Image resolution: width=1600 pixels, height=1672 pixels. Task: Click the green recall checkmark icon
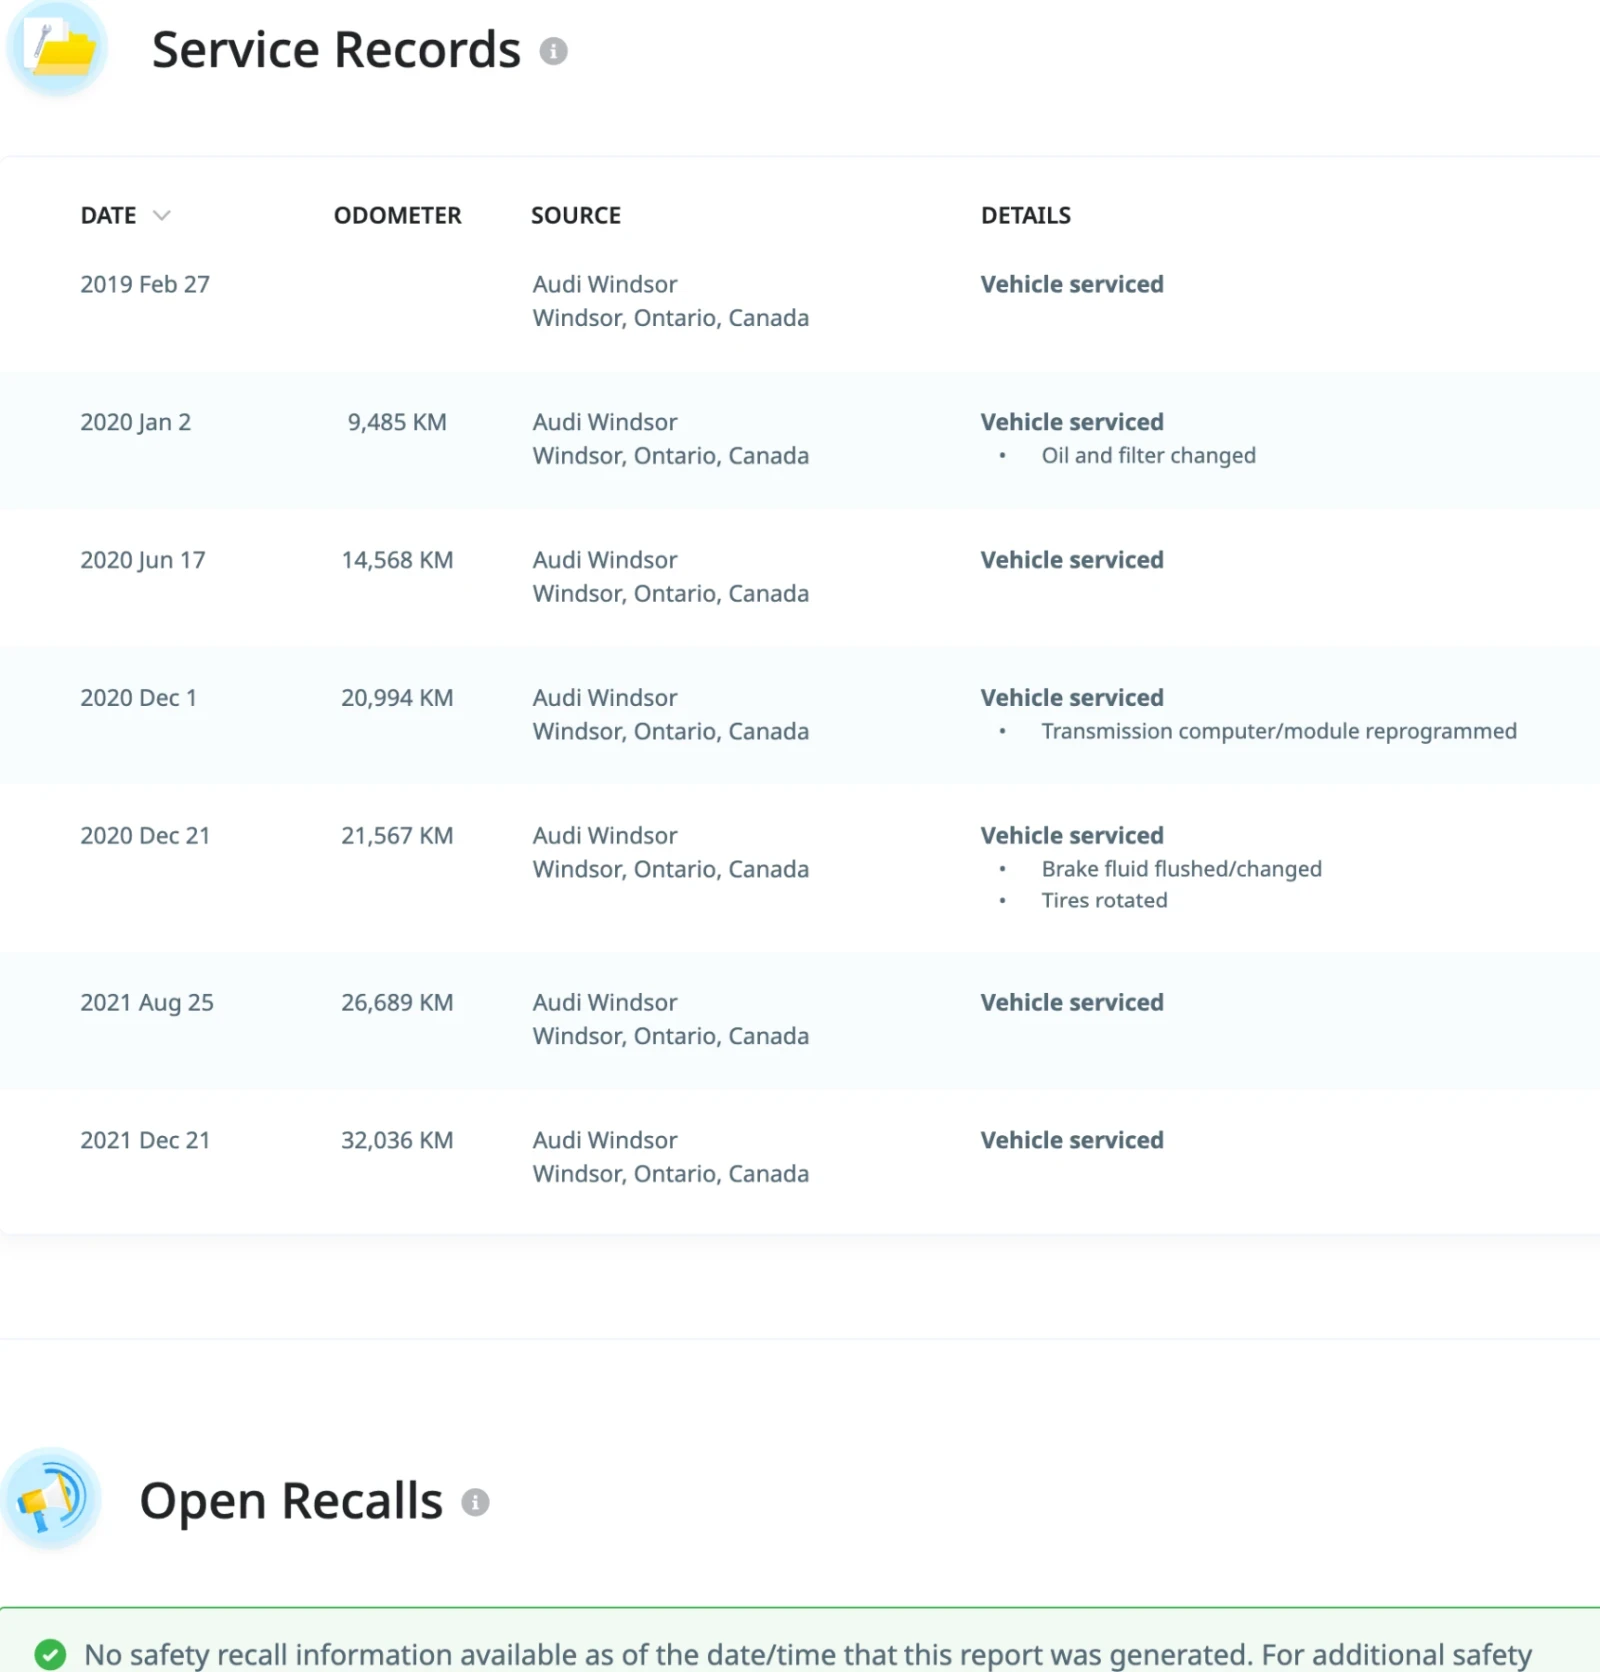coord(50,1654)
